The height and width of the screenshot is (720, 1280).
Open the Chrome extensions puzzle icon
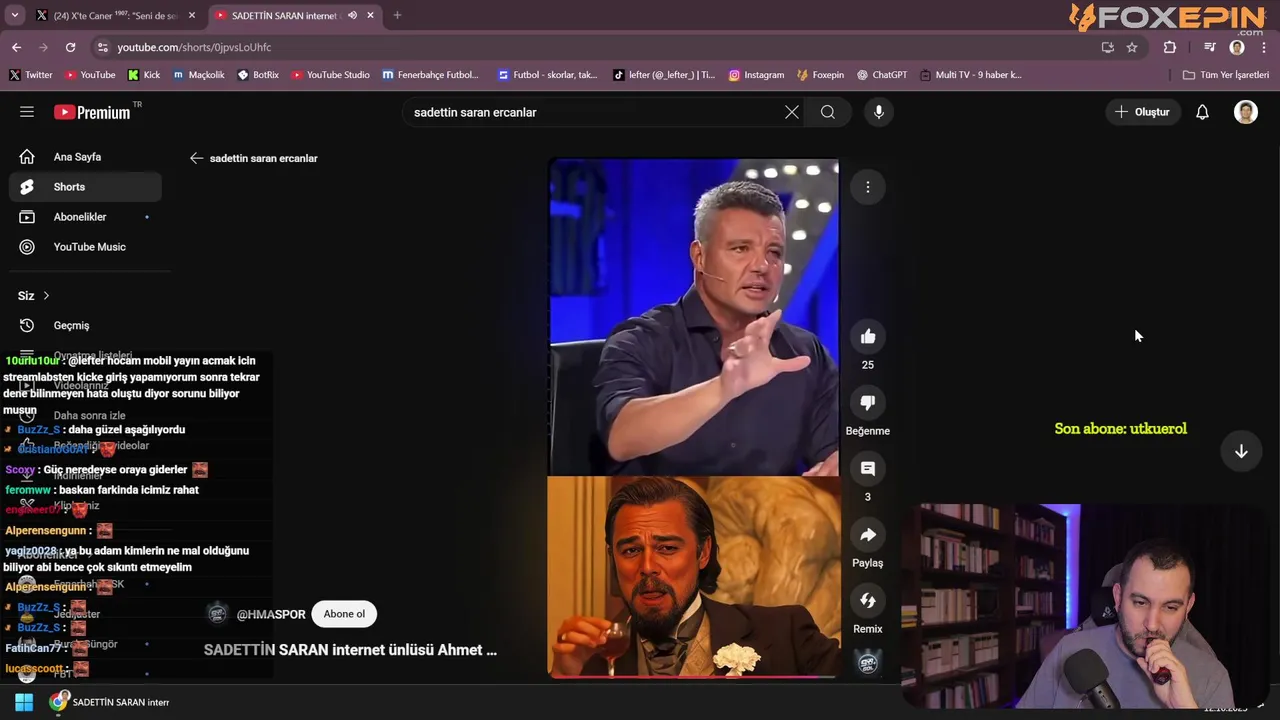click(x=1170, y=47)
